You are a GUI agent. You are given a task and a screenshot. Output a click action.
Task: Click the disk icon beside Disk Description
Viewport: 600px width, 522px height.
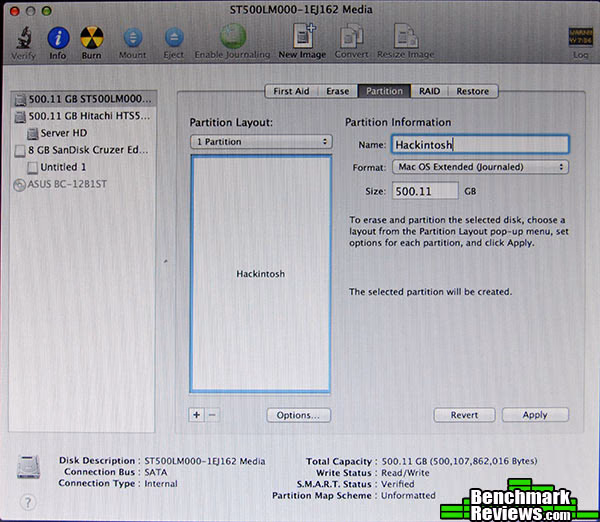[x=28, y=467]
